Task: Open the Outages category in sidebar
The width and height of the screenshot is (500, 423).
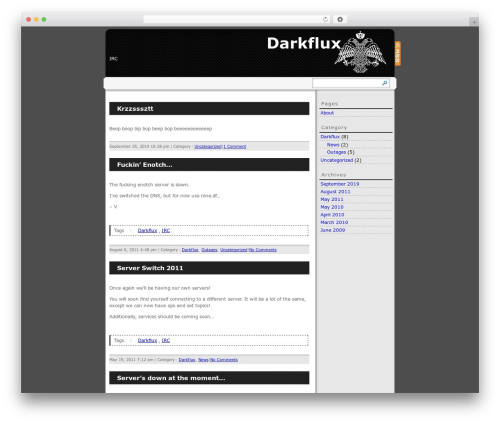Action: tap(336, 152)
